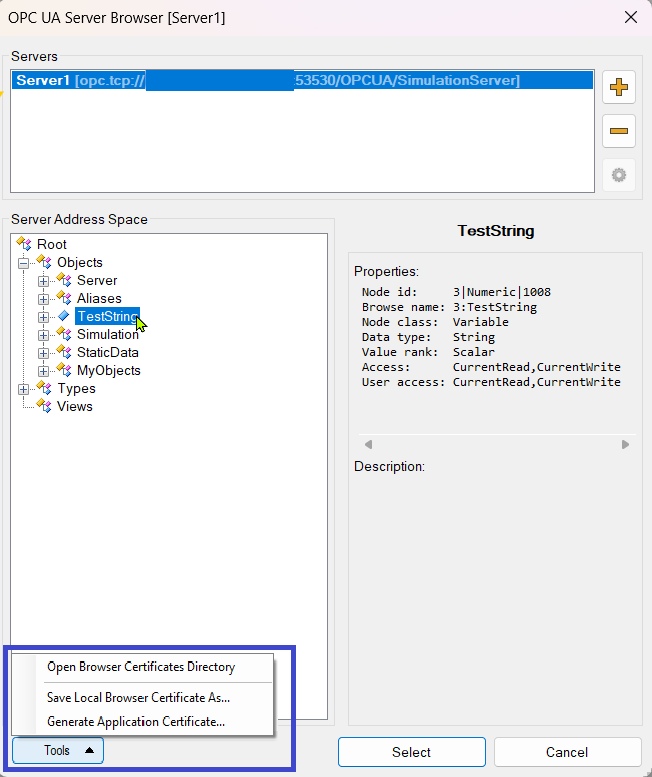Click the plus icon to add server

(x=619, y=87)
